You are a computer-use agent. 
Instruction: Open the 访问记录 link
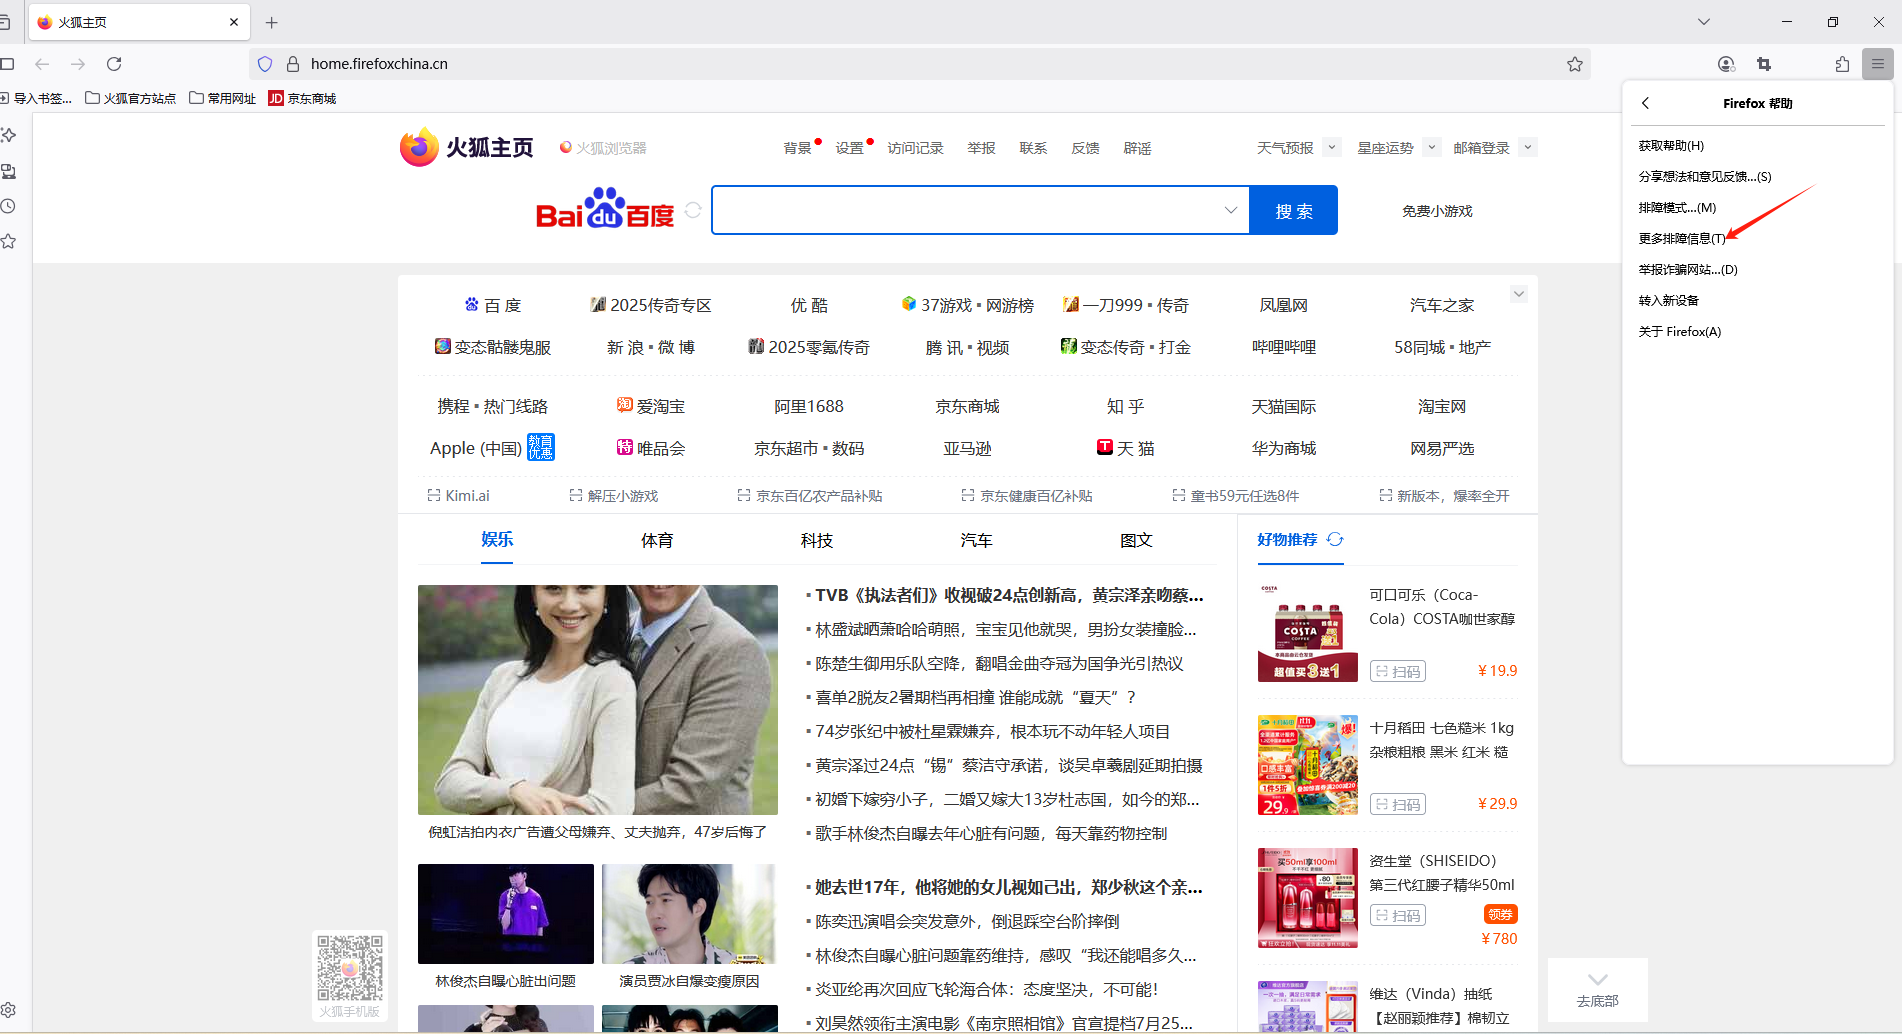coord(915,148)
